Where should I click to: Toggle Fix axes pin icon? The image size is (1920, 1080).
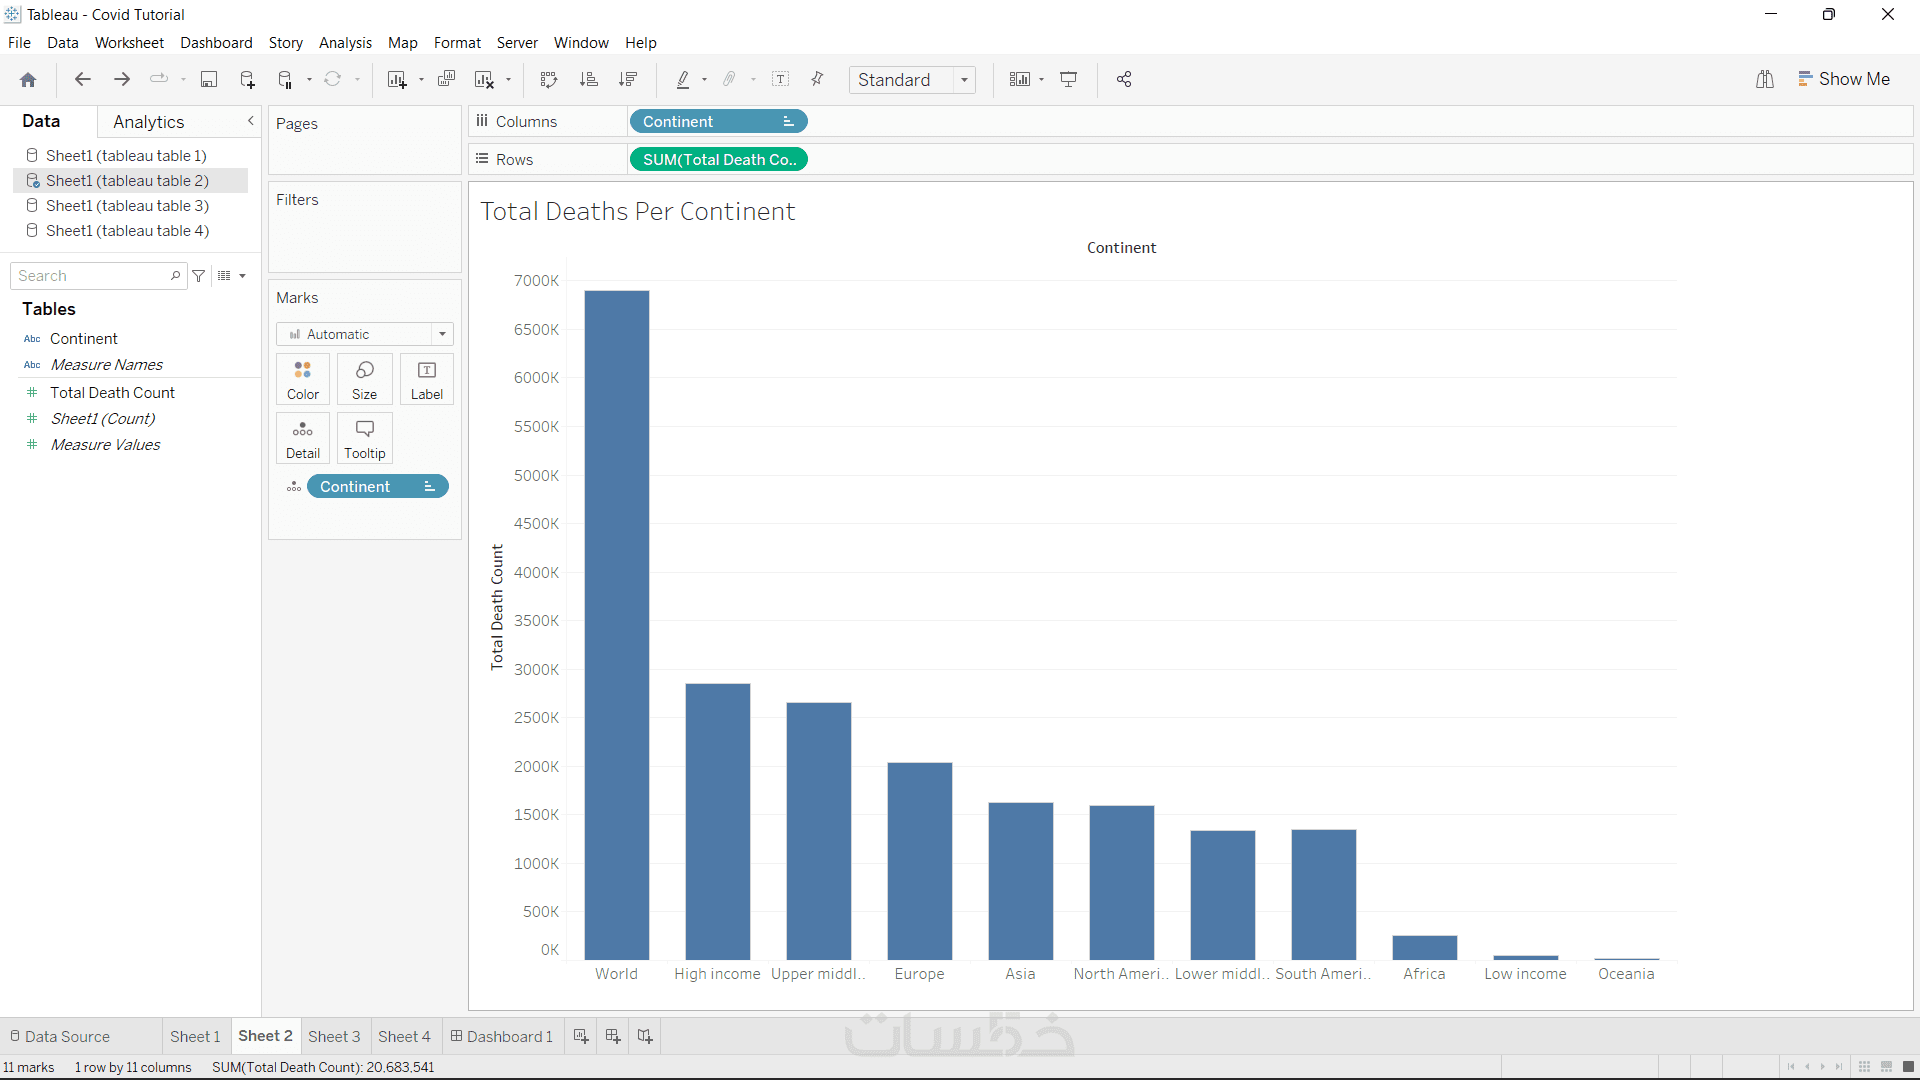818,80
